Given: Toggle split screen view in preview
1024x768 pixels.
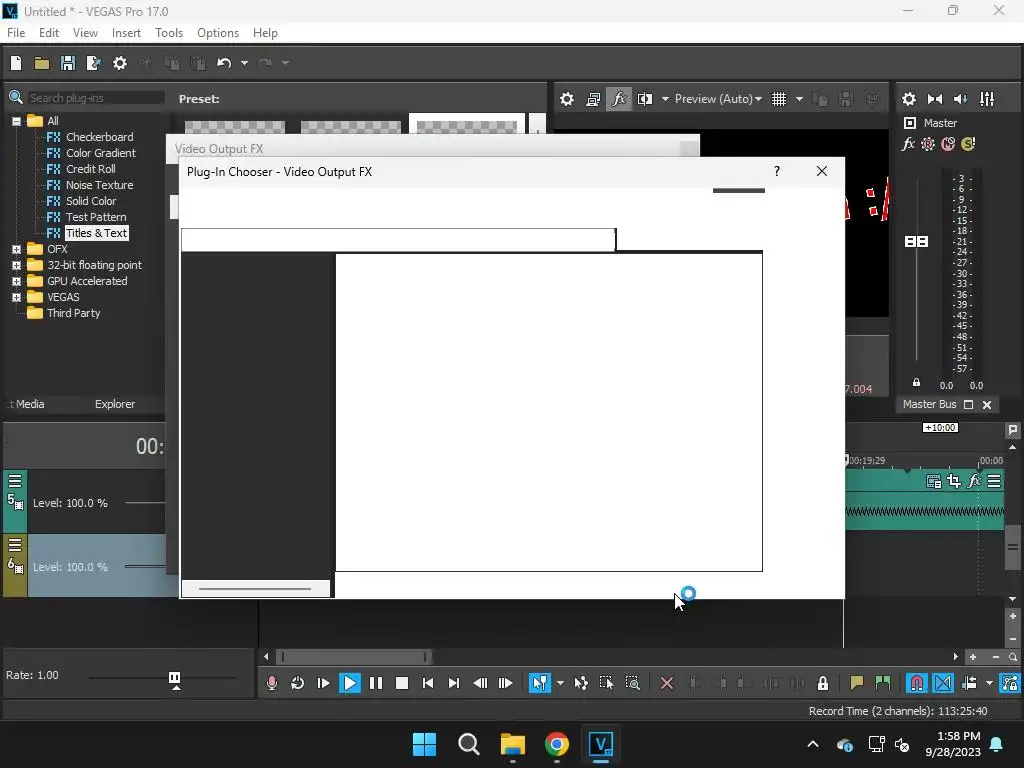Looking at the screenshot, I should 645,99.
